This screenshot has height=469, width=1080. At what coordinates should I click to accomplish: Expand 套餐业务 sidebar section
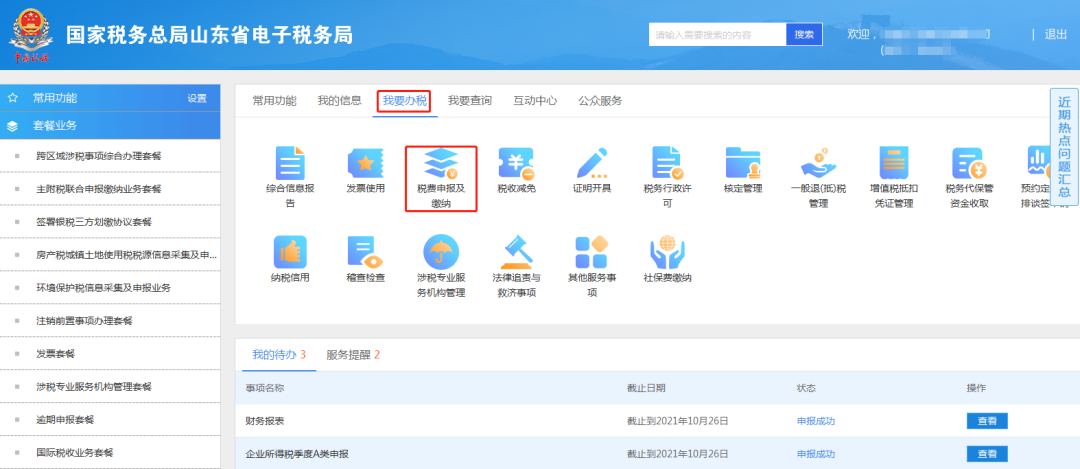(x=110, y=126)
